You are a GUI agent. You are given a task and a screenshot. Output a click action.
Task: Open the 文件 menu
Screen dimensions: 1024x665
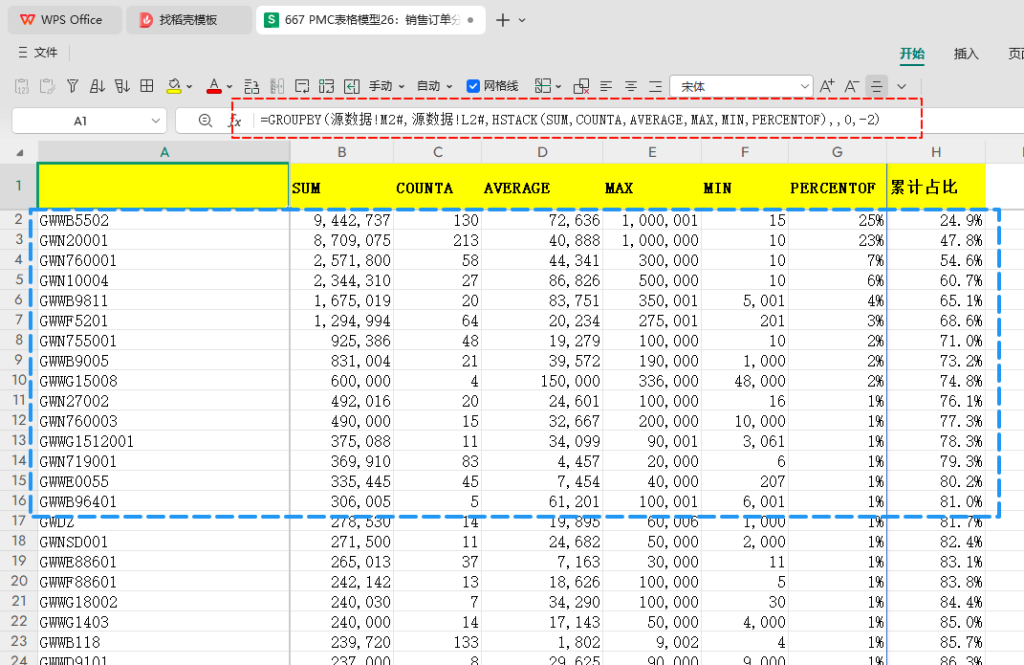pyautogui.click(x=38, y=52)
